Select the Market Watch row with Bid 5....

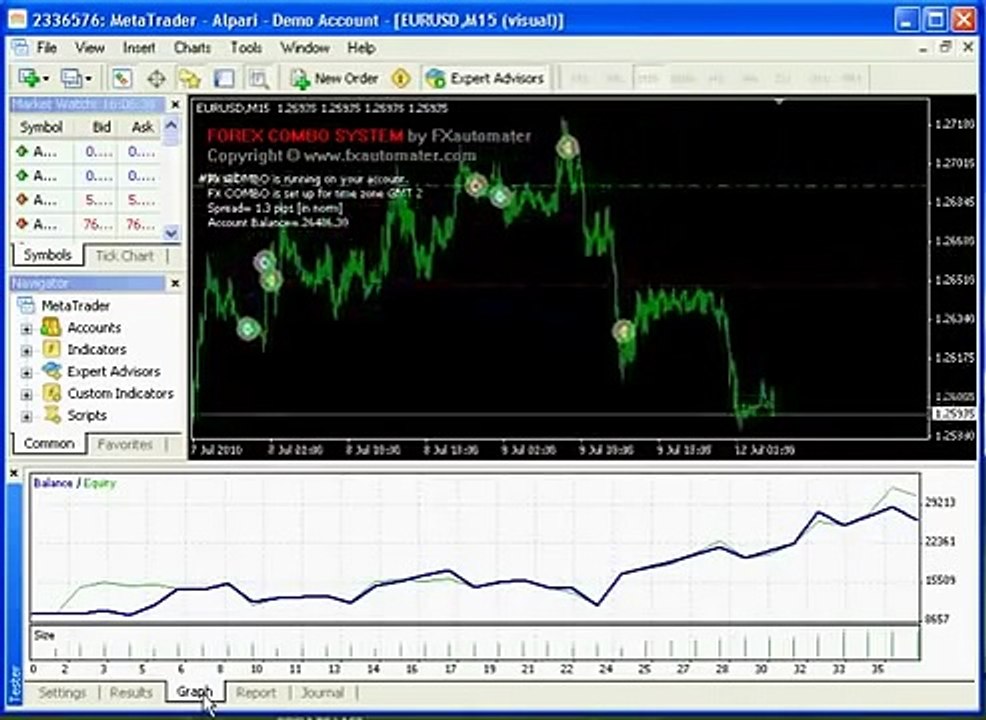(x=87, y=200)
